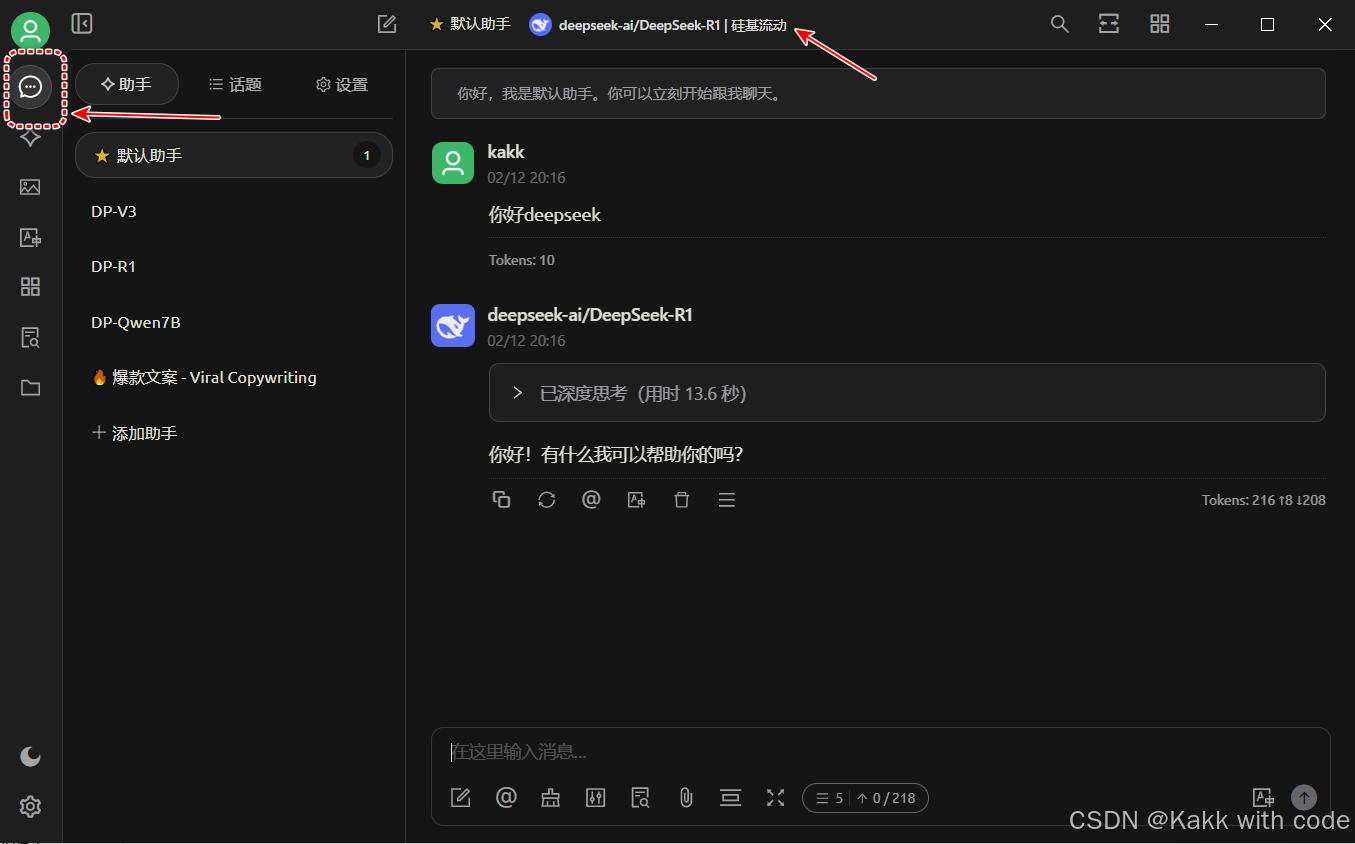The width and height of the screenshot is (1355, 844).
Task: Switch to the 助手 tab
Action: (x=127, y=85)
